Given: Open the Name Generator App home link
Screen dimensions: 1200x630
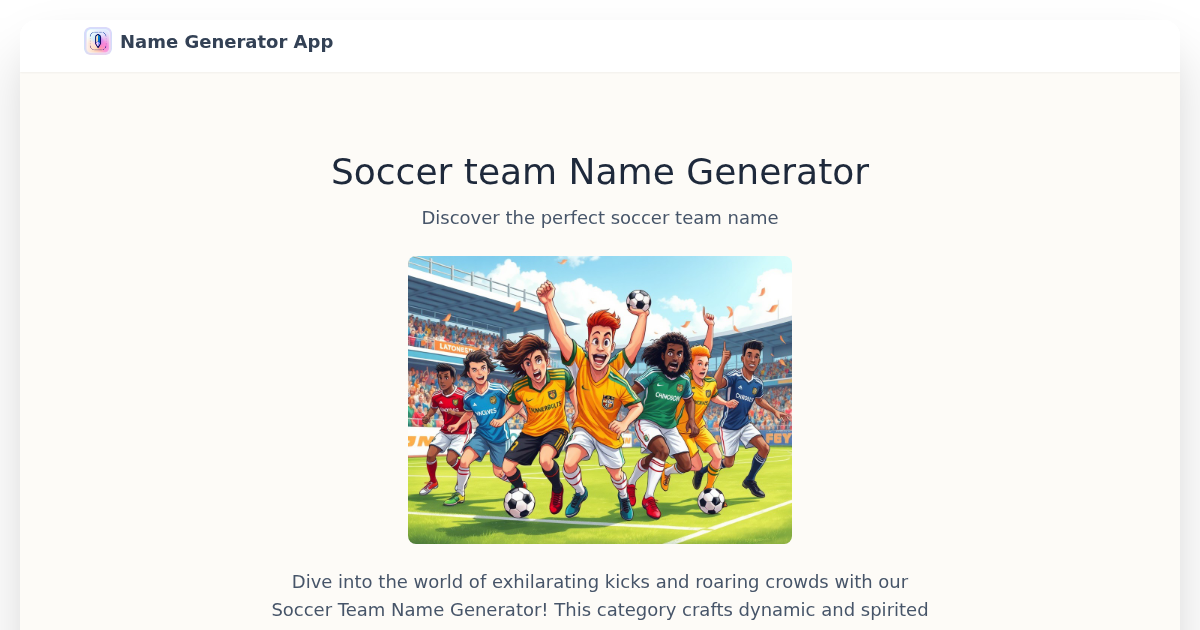Looking at the screenshot, I should click(209, 41).
